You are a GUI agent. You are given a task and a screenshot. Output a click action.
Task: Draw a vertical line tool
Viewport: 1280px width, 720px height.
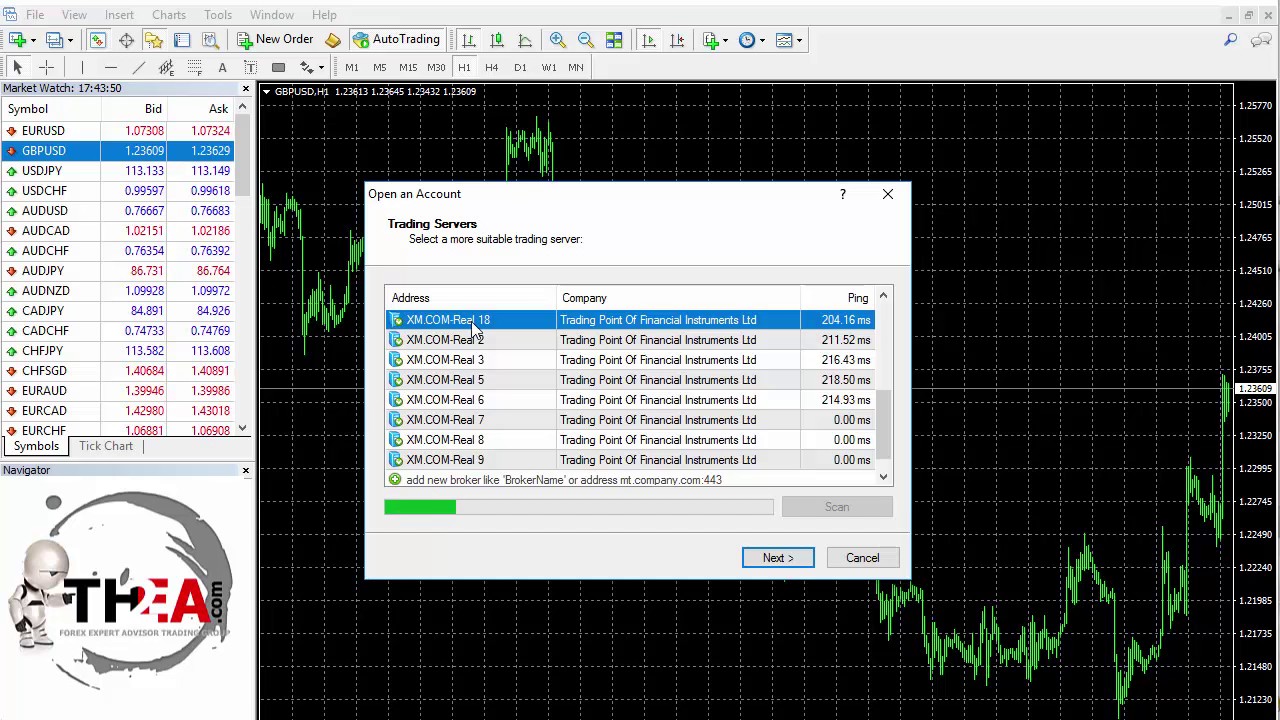[x=82, y=67]
